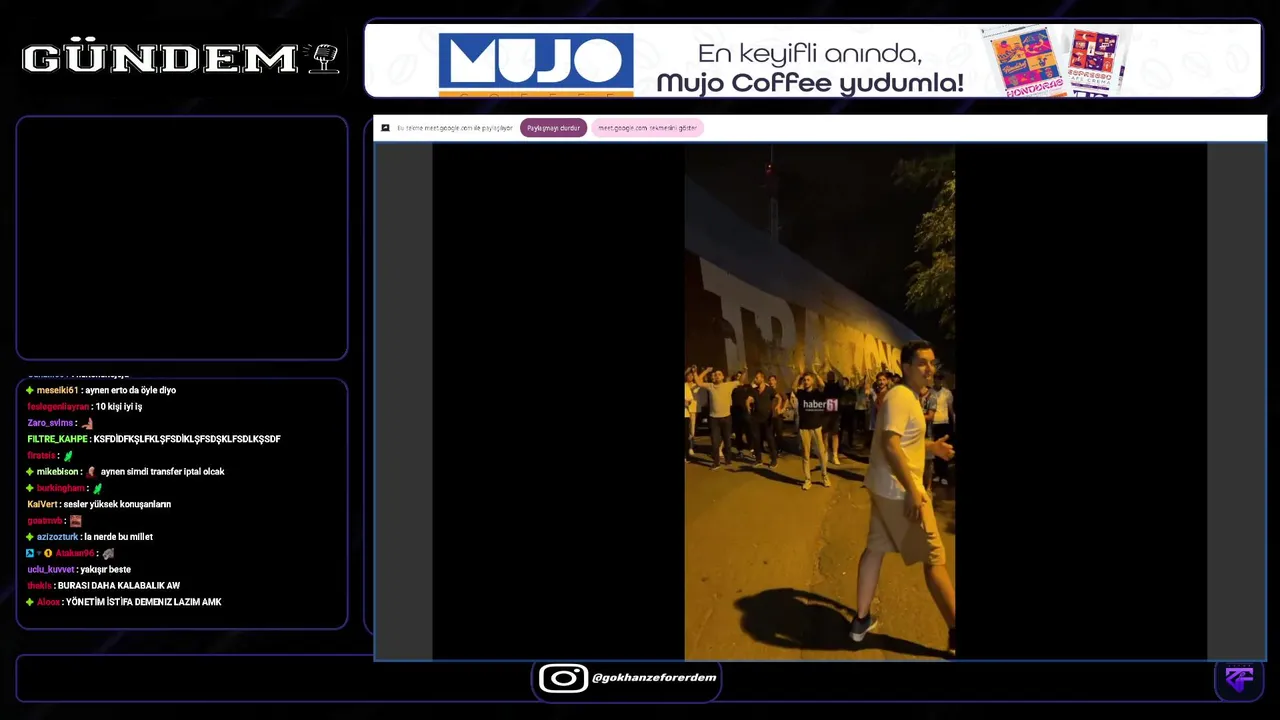The width and height of the screenshot is (1280, 720).
Task: Click the Instagram camera icon
Action: coord(563,678)
